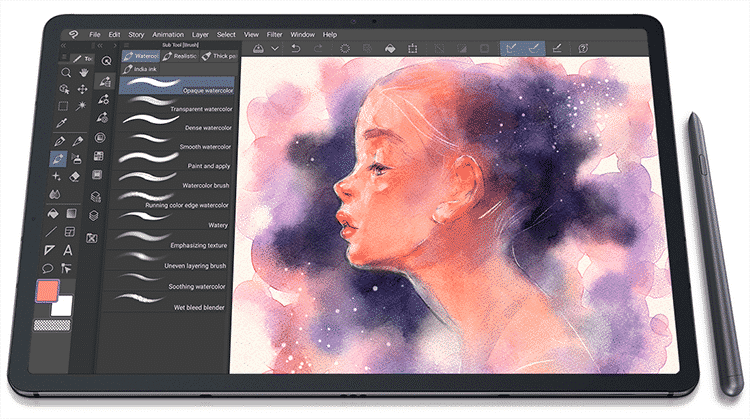750x419 pixels.
Task: Select the Auto select magic wand tool
Action: 81,106
